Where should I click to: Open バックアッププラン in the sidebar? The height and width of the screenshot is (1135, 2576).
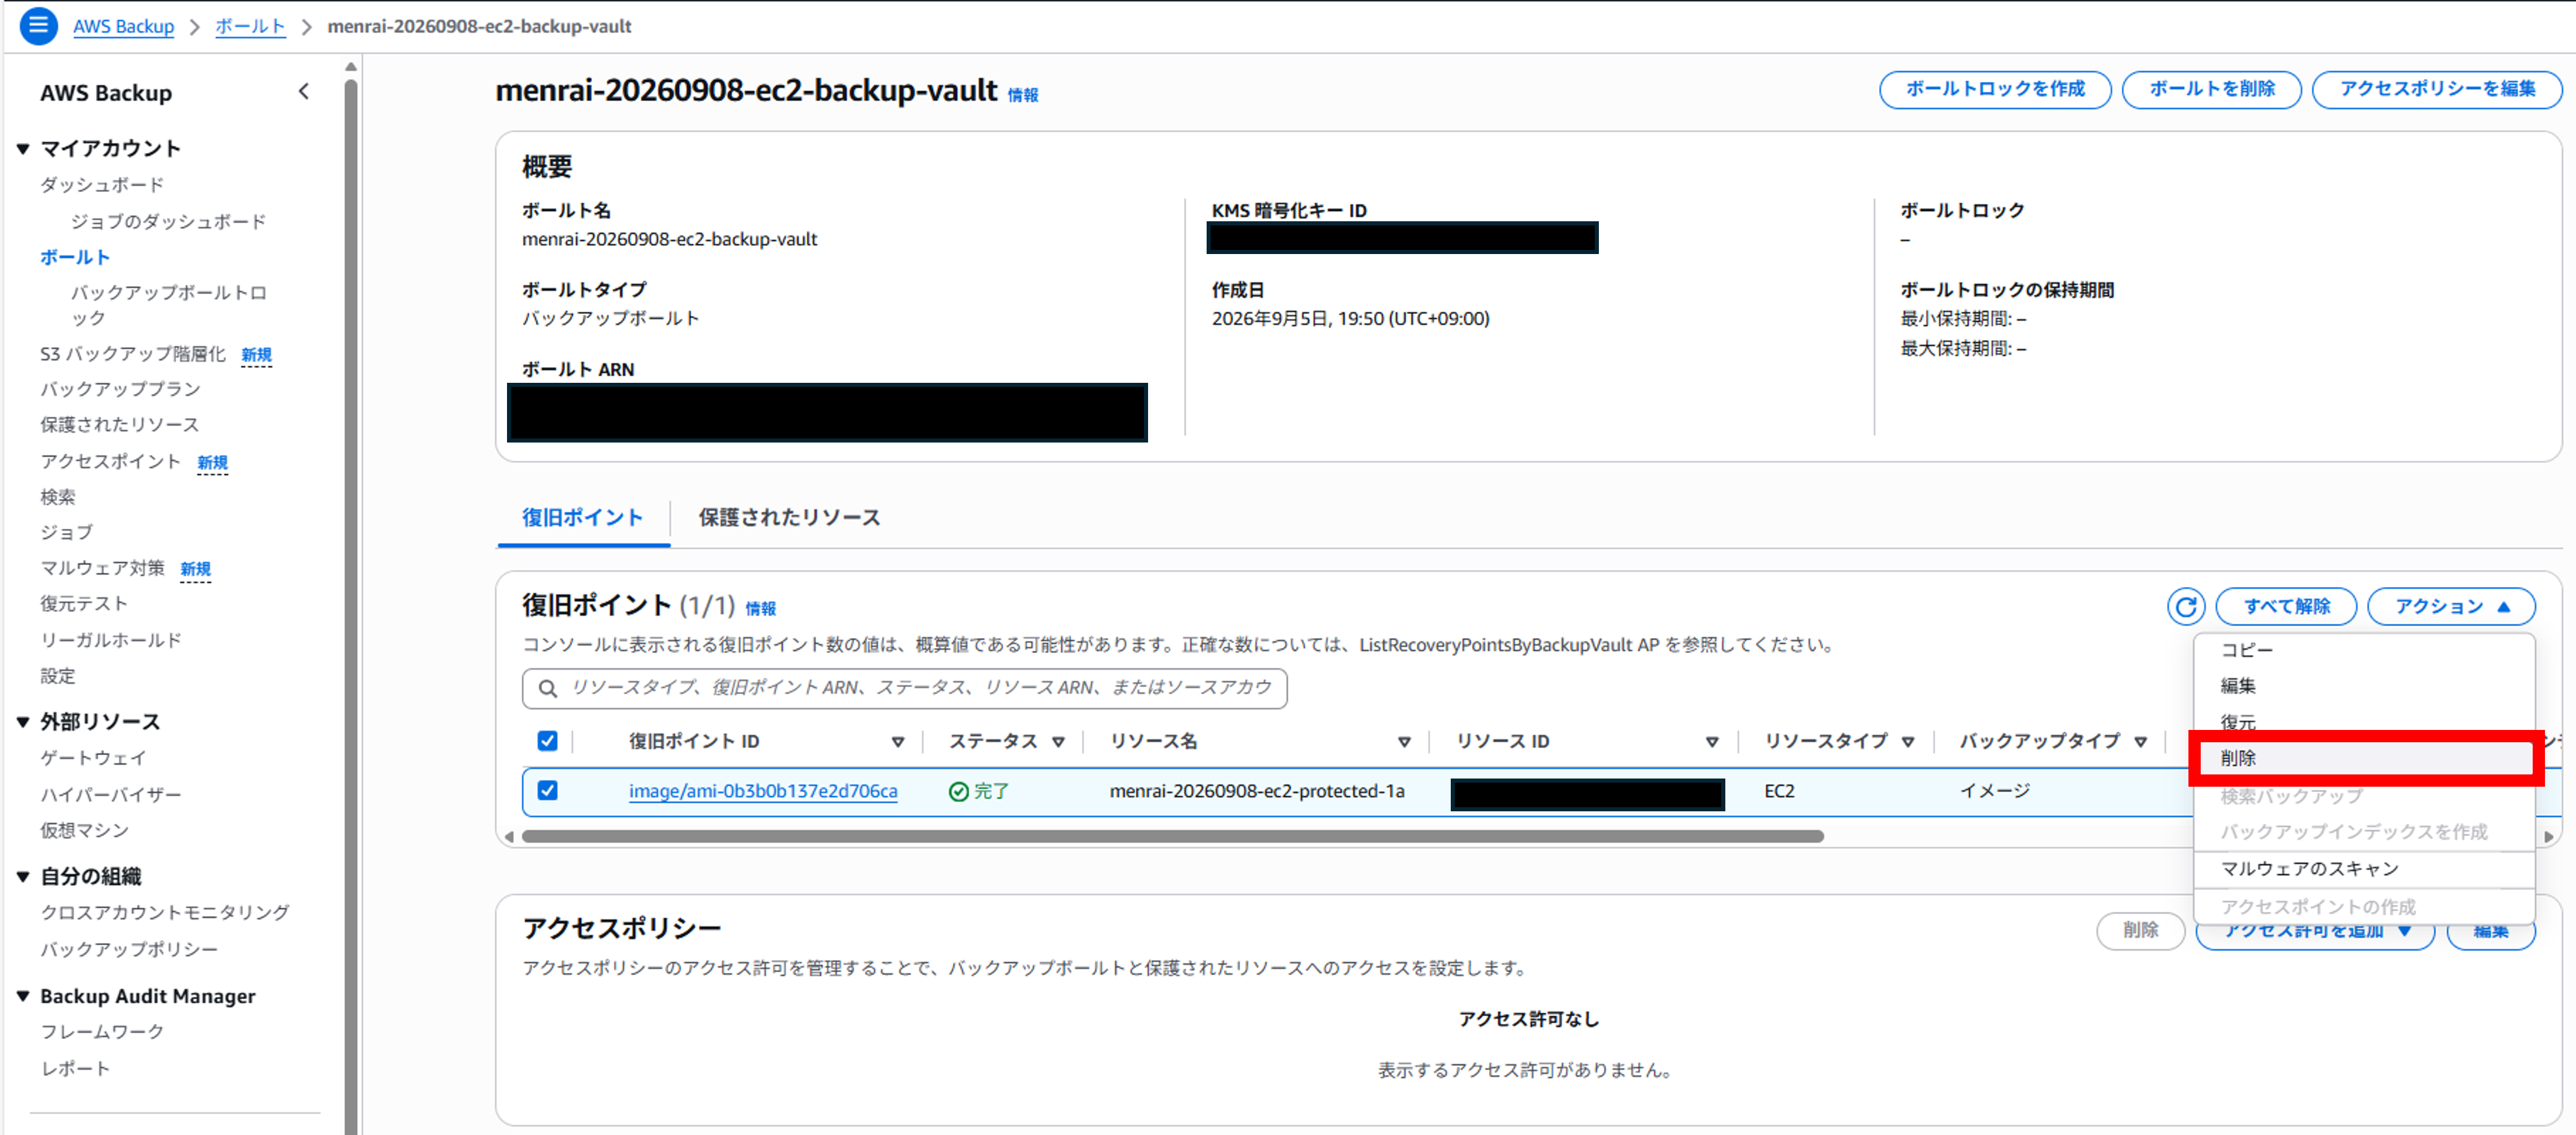tap(120, 389)
